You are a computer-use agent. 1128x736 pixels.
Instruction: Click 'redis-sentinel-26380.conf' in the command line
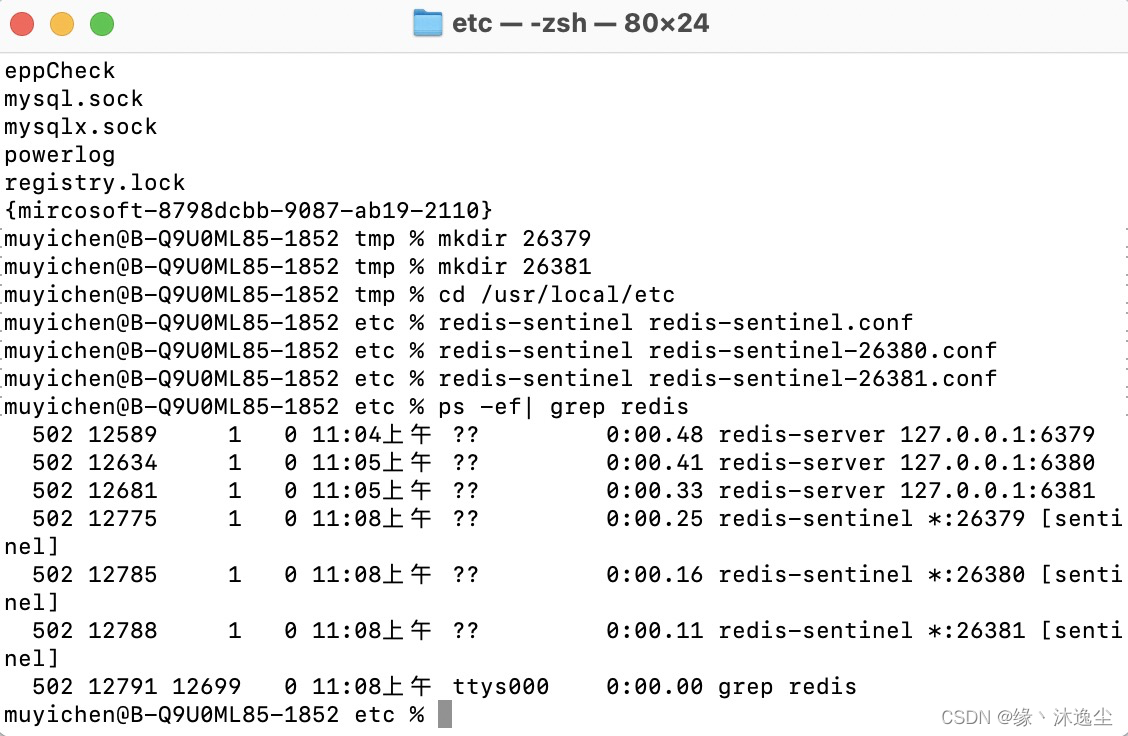pos(822,351)
